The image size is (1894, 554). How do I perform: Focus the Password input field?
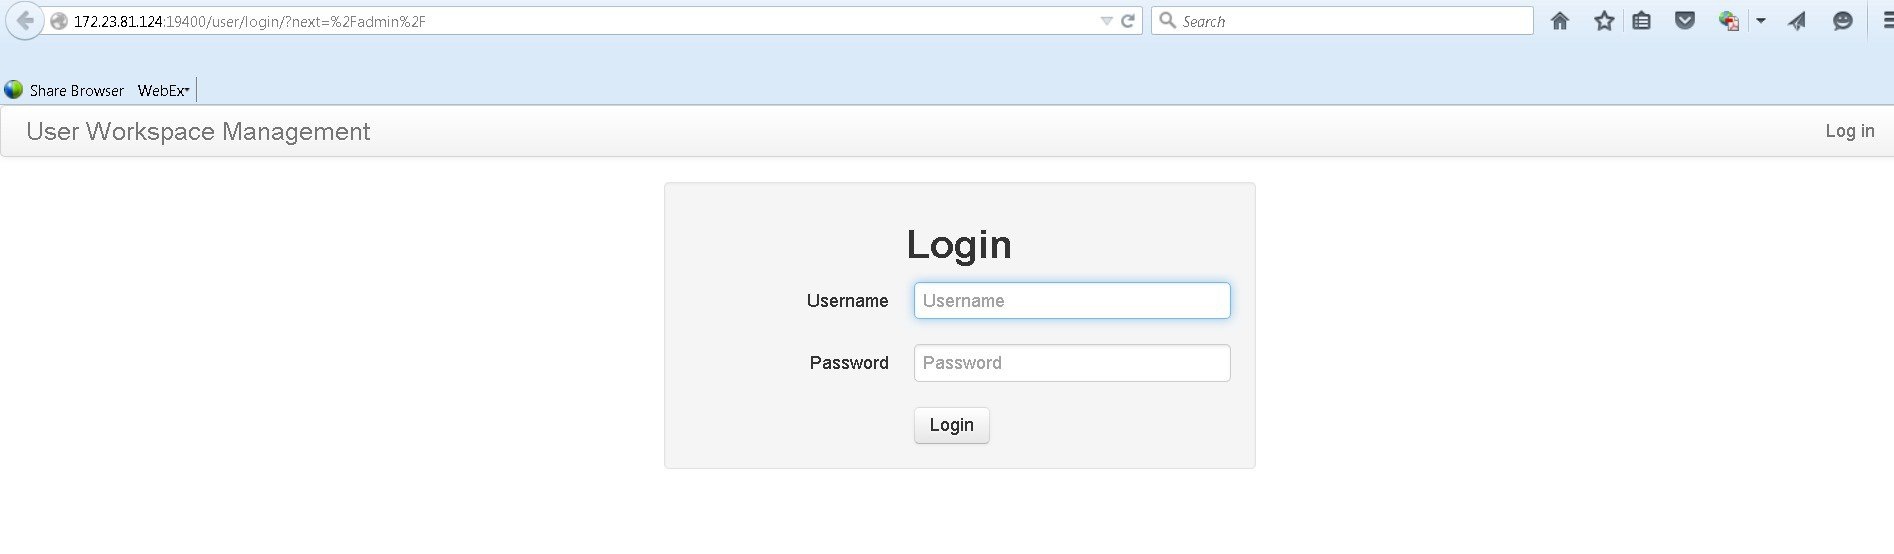tap(1072, 363)
